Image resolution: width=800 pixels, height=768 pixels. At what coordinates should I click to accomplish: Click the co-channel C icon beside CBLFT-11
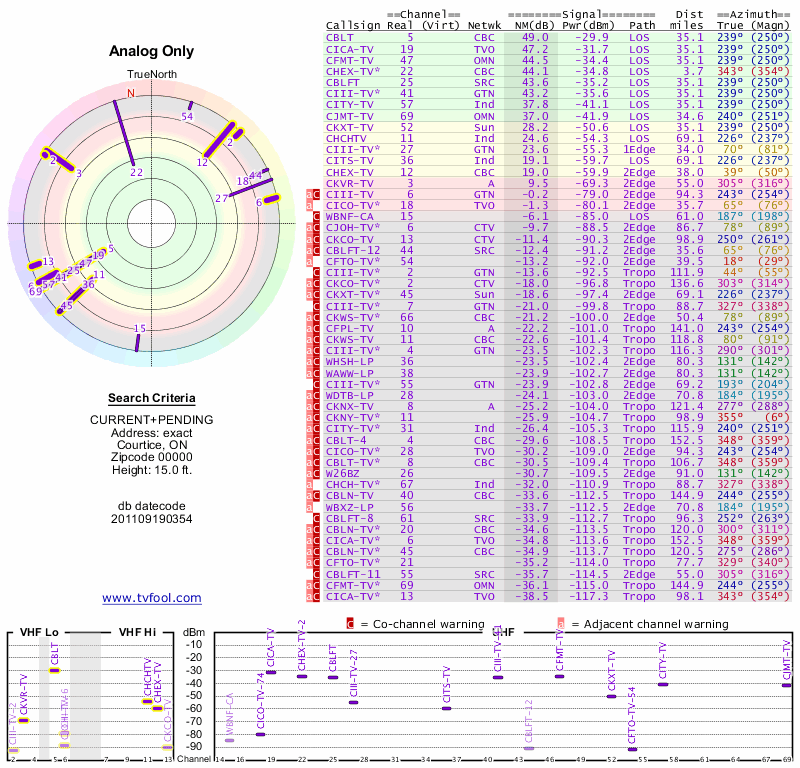(316, 574)
